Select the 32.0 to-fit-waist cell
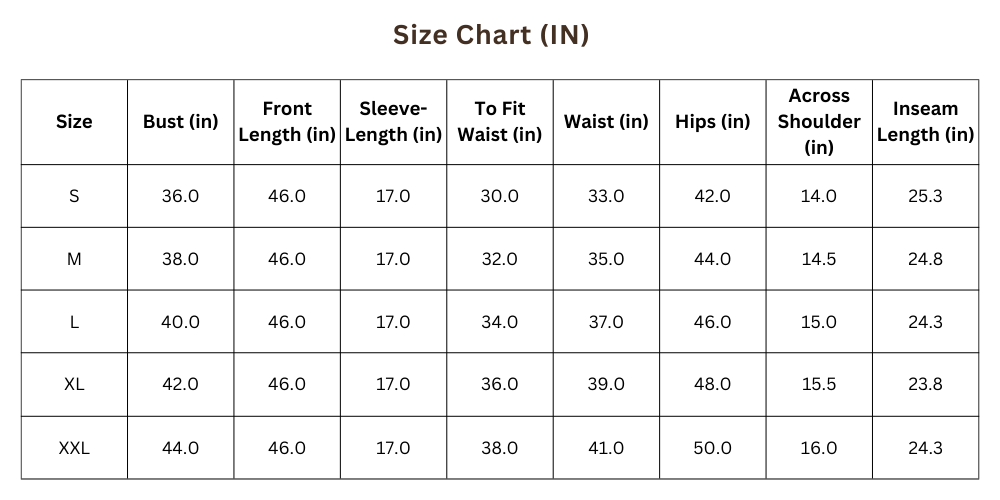The image size is (1000, 500). pyautogui.click(x=500, y=260)
